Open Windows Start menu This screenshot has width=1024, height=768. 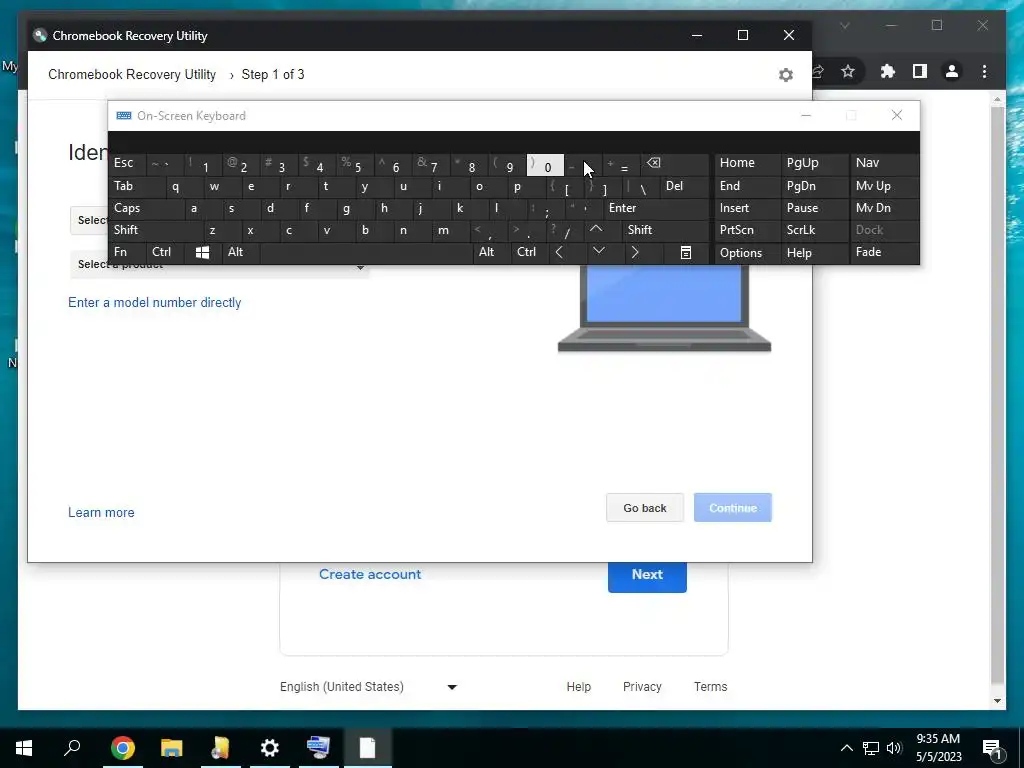point(24,748)
